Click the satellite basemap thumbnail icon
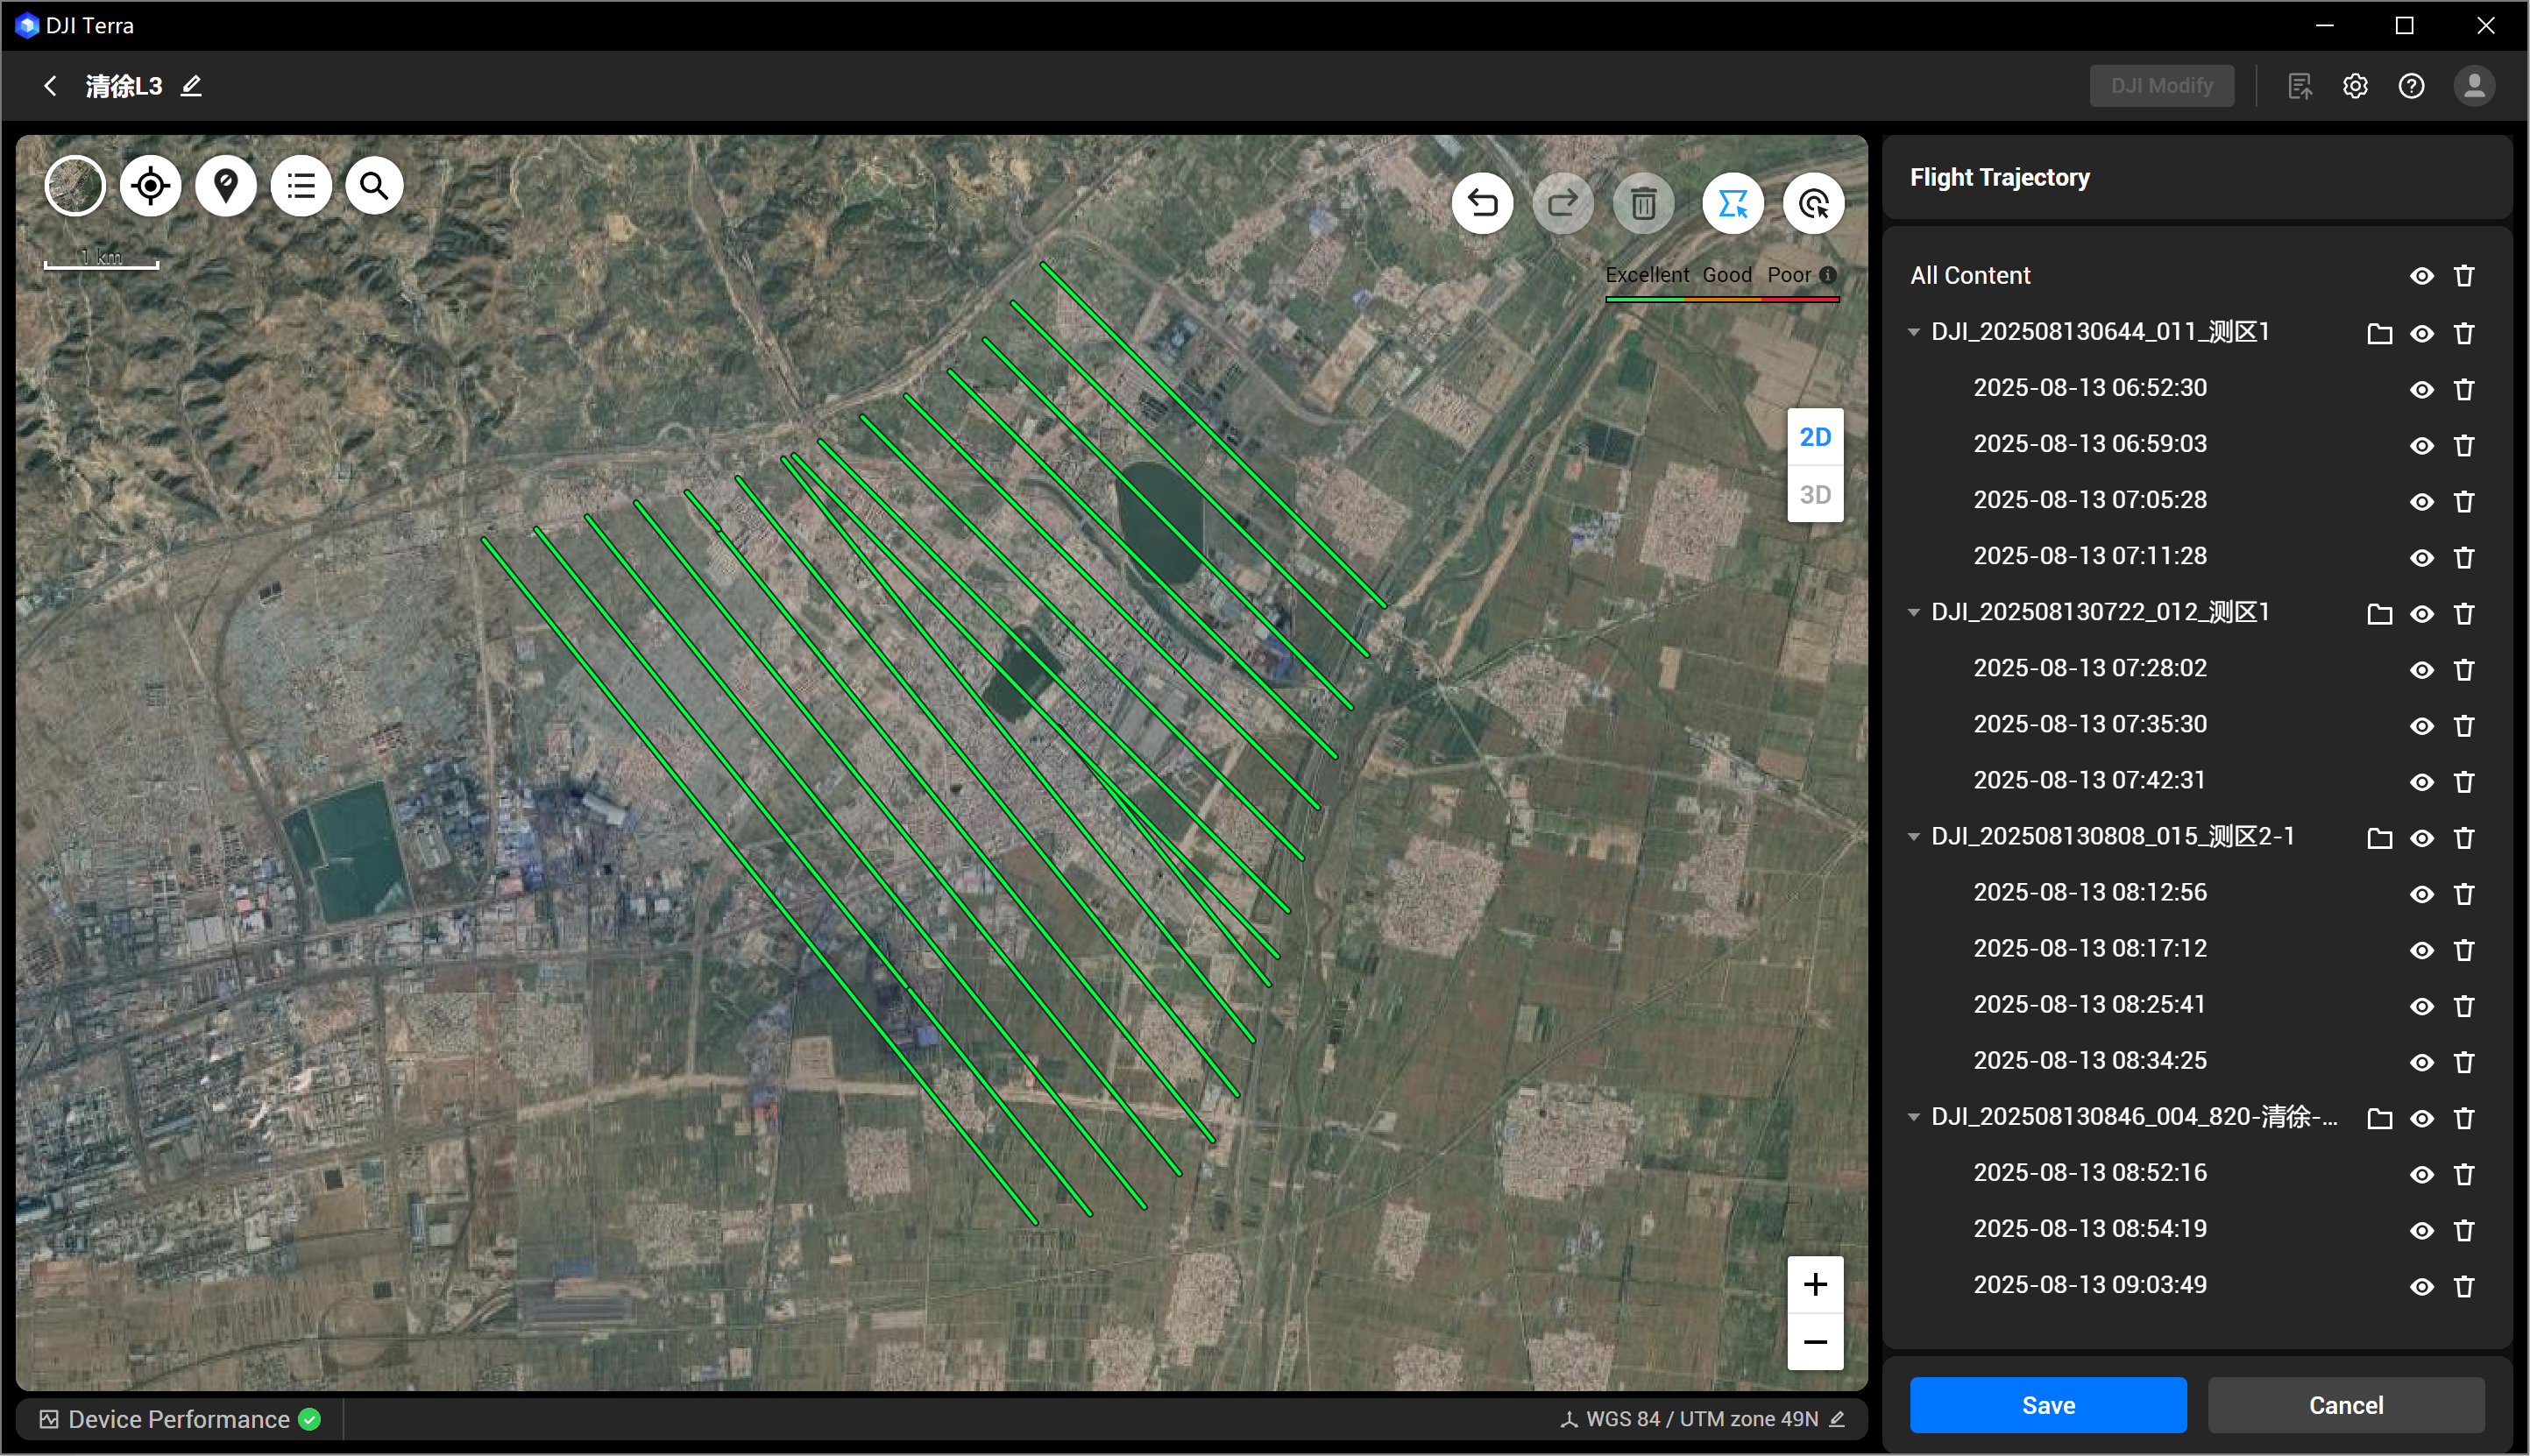 click(75, 186)
